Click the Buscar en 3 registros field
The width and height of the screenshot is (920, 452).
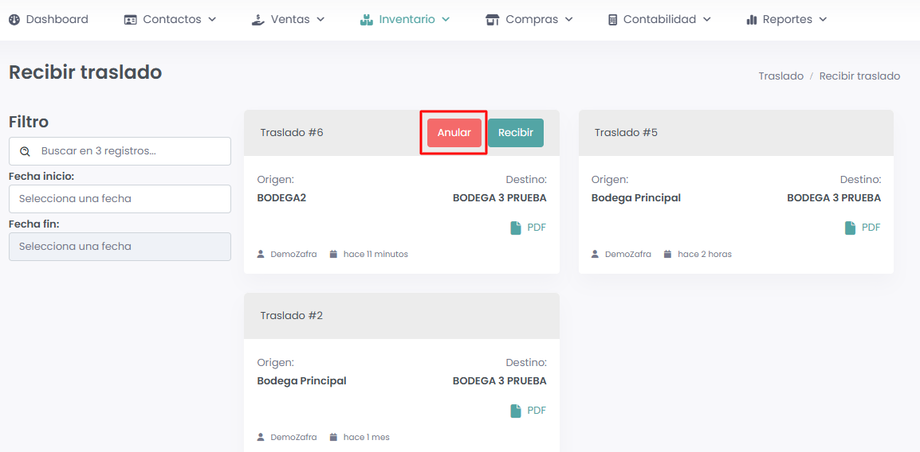[130, 151]
